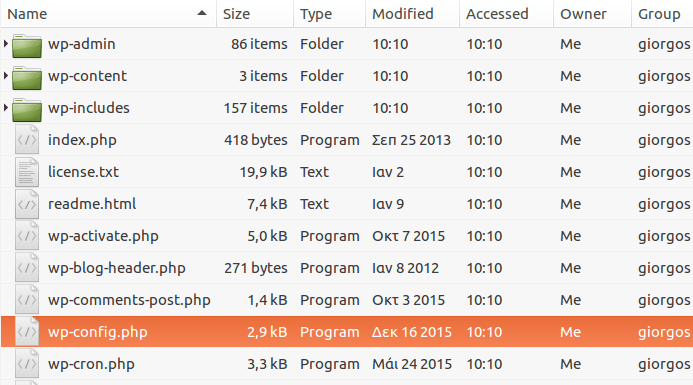
Task: Expand the wp-content folder tree arrow
Action: coord(6,76)
